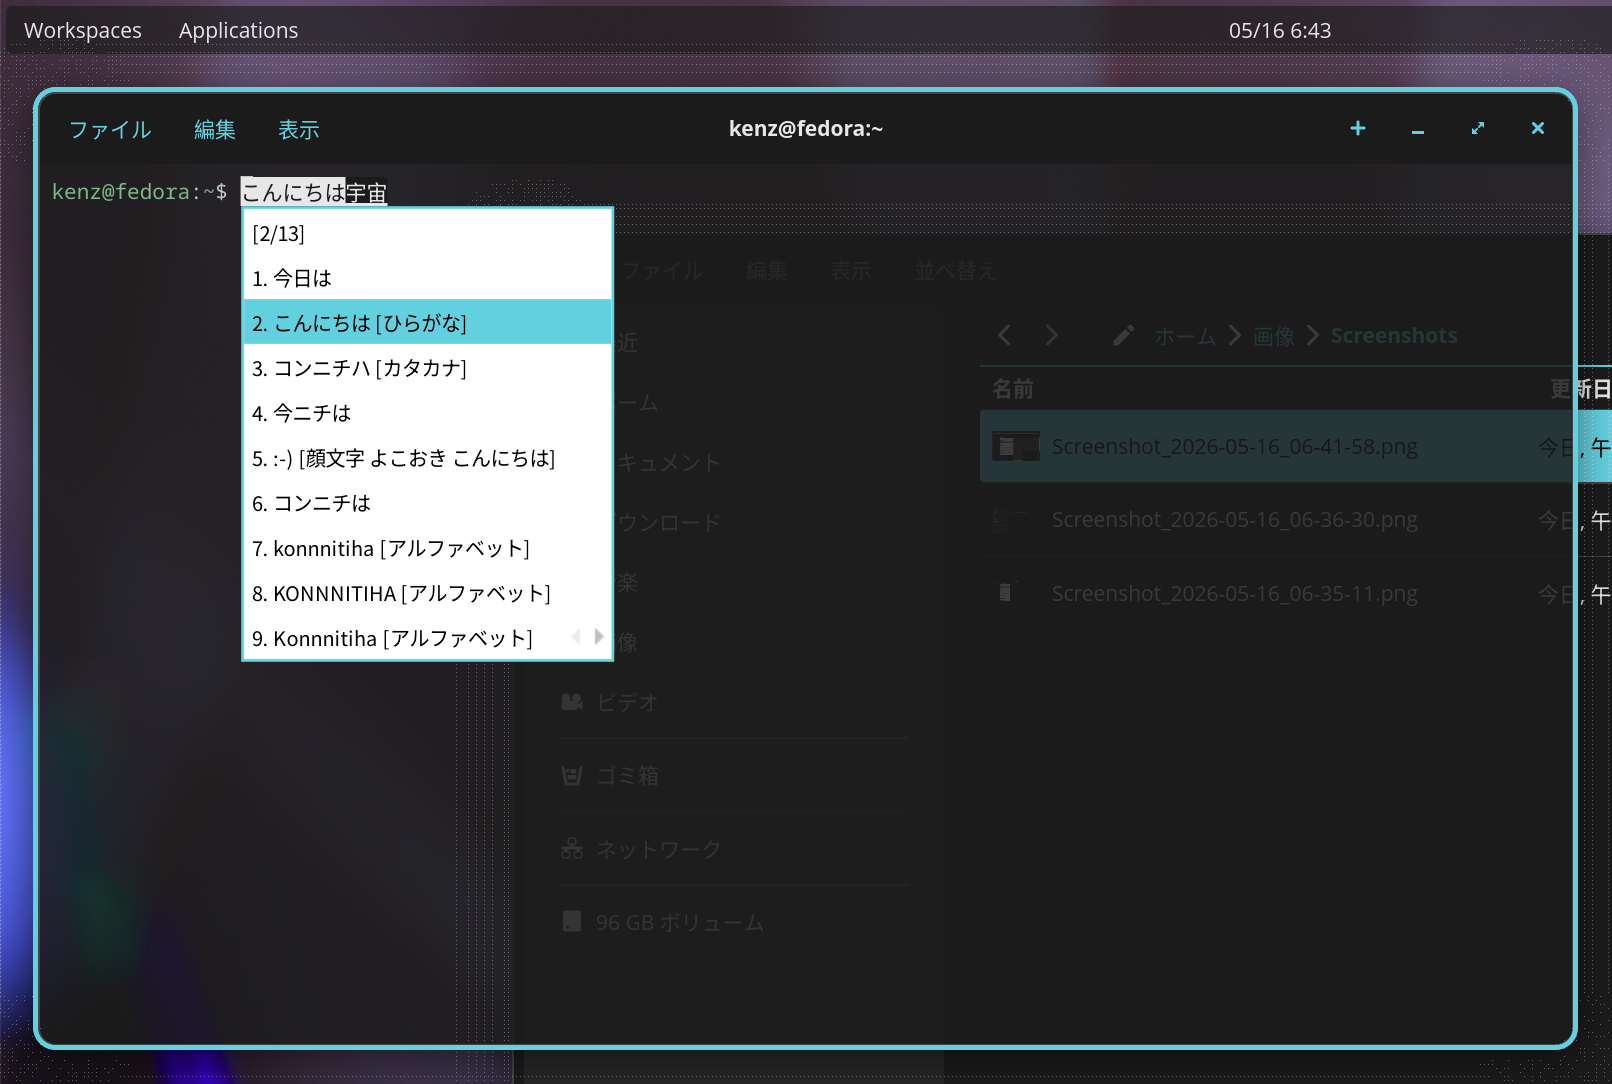Click the forward arrow in file manager
1612x1084 pixels.
tap(1051, 335)
